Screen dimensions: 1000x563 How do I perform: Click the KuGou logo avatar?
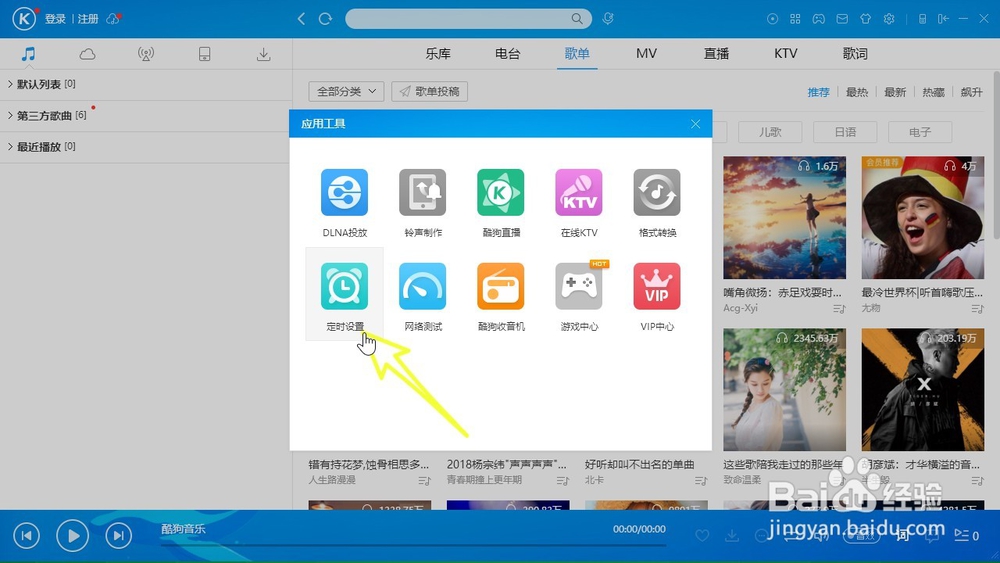[24, 18]
